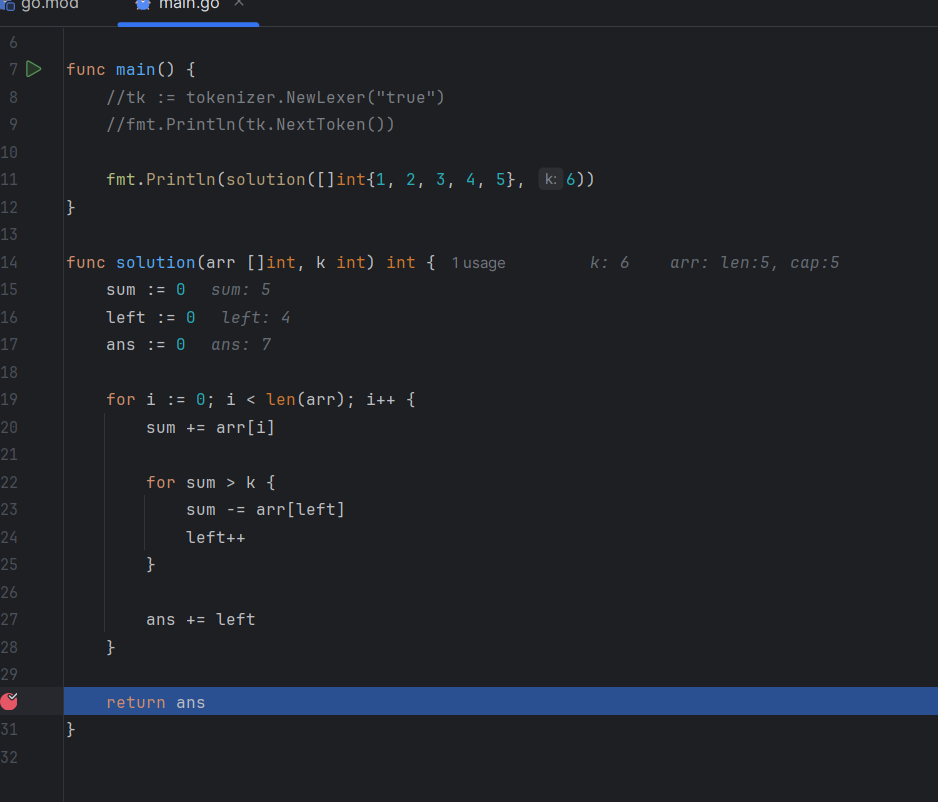Viewport: 938px width, 802px height.
Task: Click the inline debug value "ans: 7"
Action: [241, 345]
